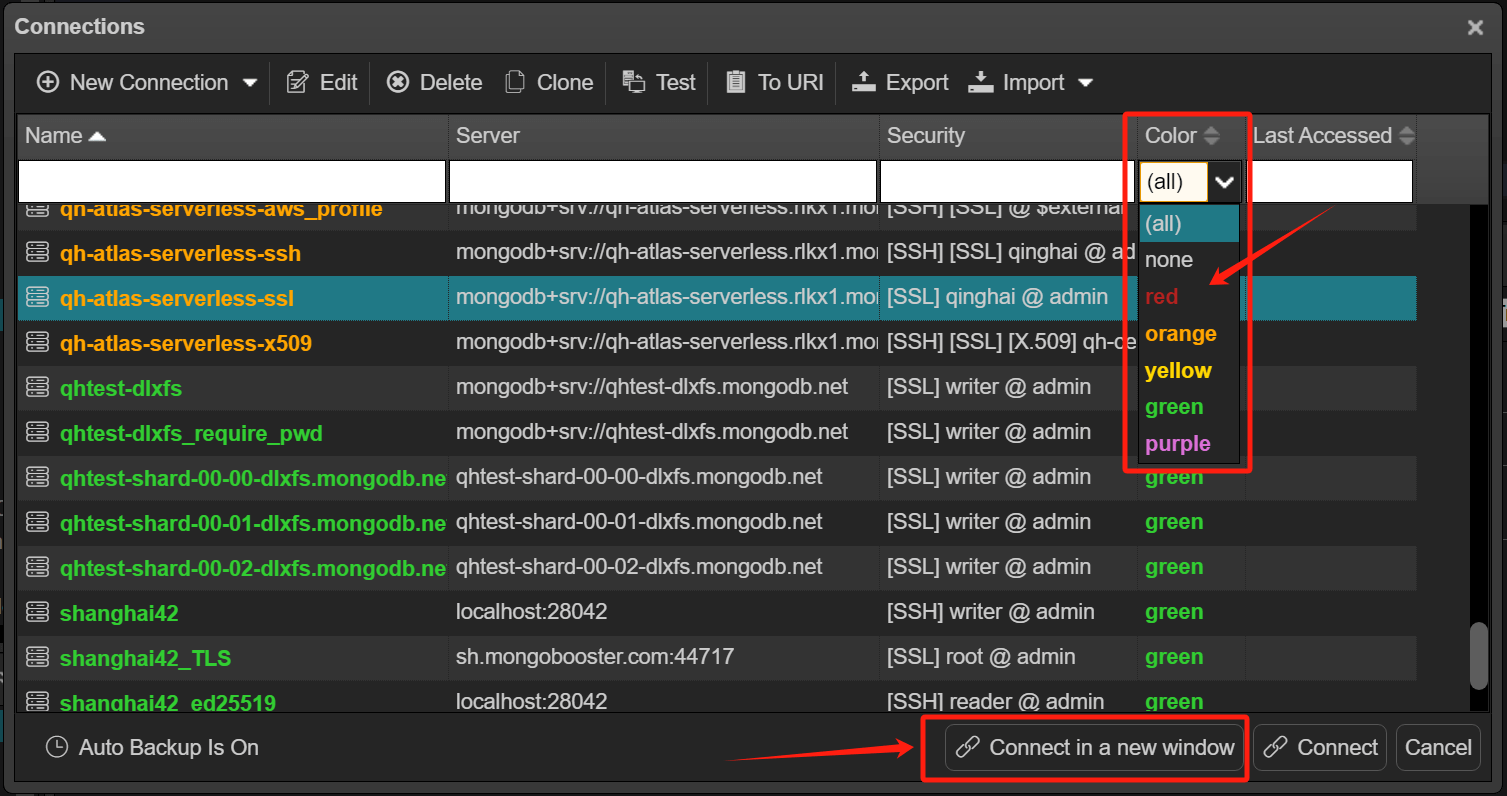1507x796 pixels.
Task: Click the server icon beside qhtest-shard-00-00
Action: click(x=37, y=477)
